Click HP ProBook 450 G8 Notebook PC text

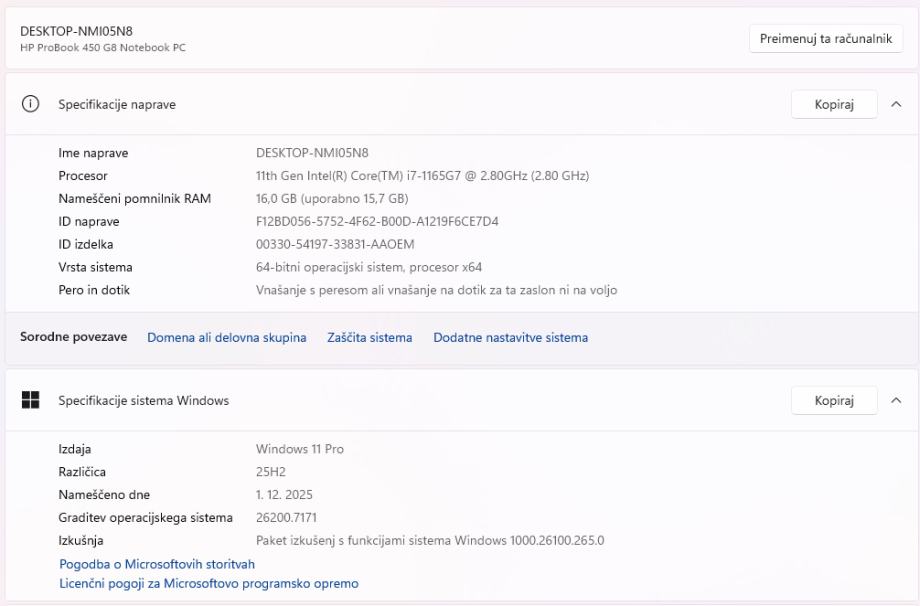point(103,48)
